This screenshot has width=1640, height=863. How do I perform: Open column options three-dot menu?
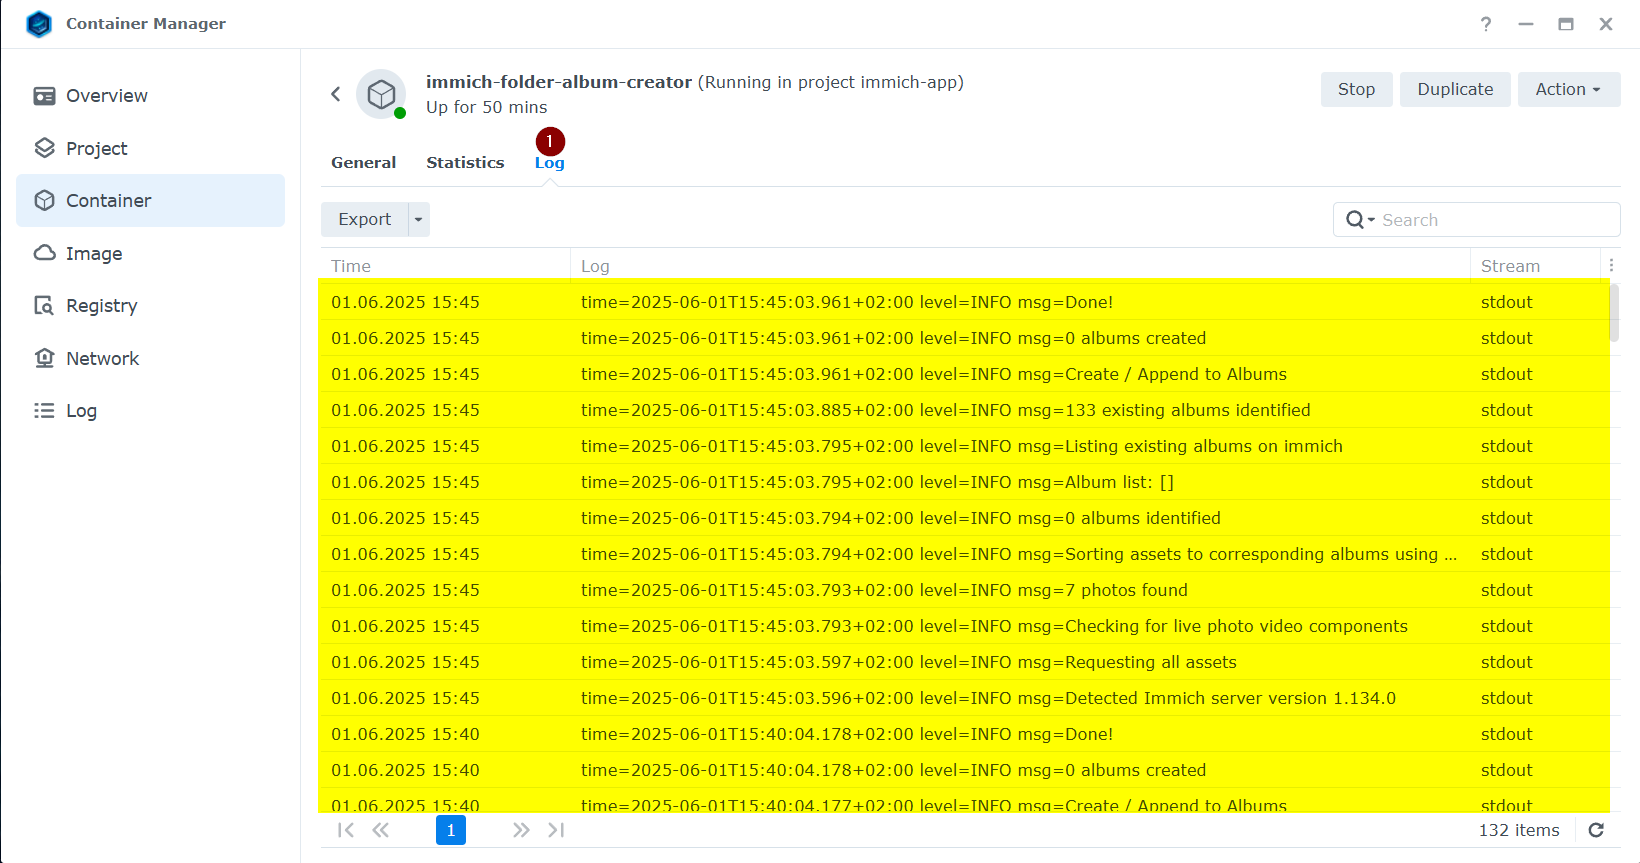pyautogui.click(x=1611, y=265)
